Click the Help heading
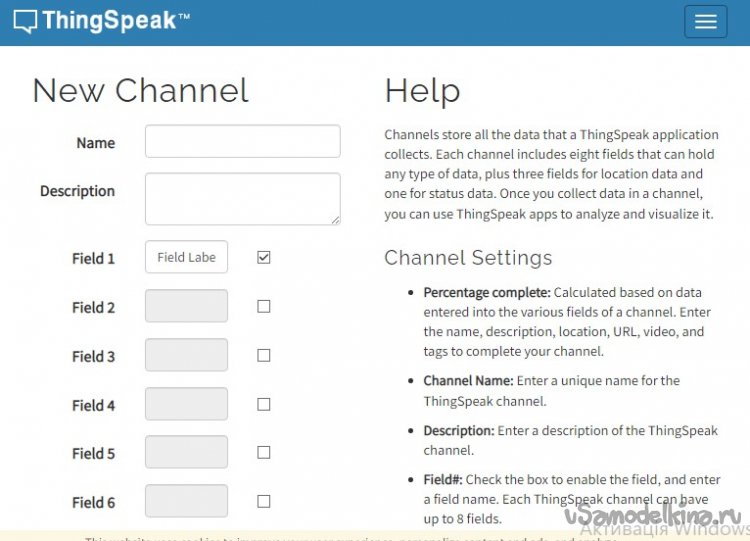Viewport: 750px width, 541px height. pos(422,91)
